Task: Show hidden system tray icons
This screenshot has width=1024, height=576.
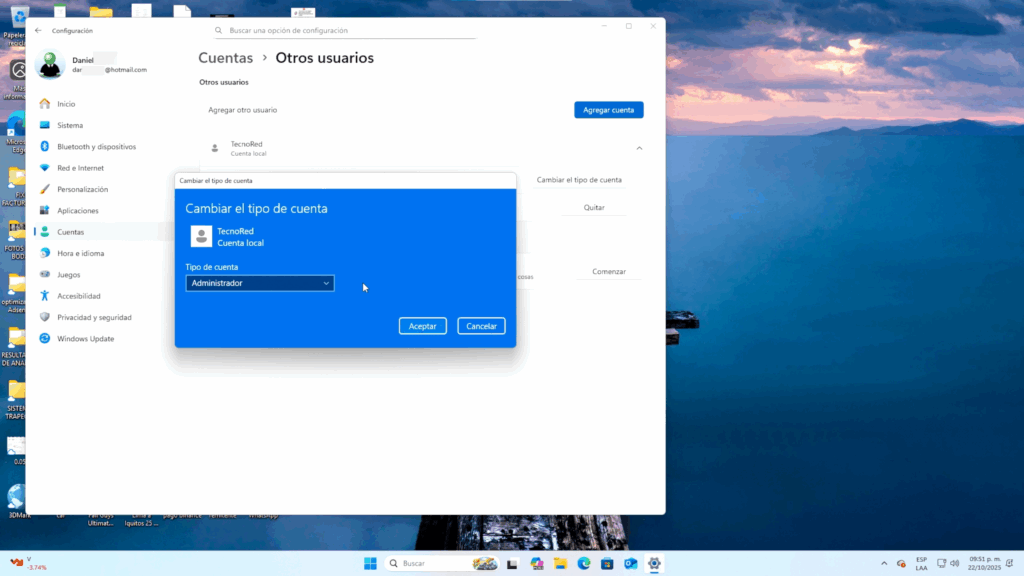Action: click(x=883, y=564)
